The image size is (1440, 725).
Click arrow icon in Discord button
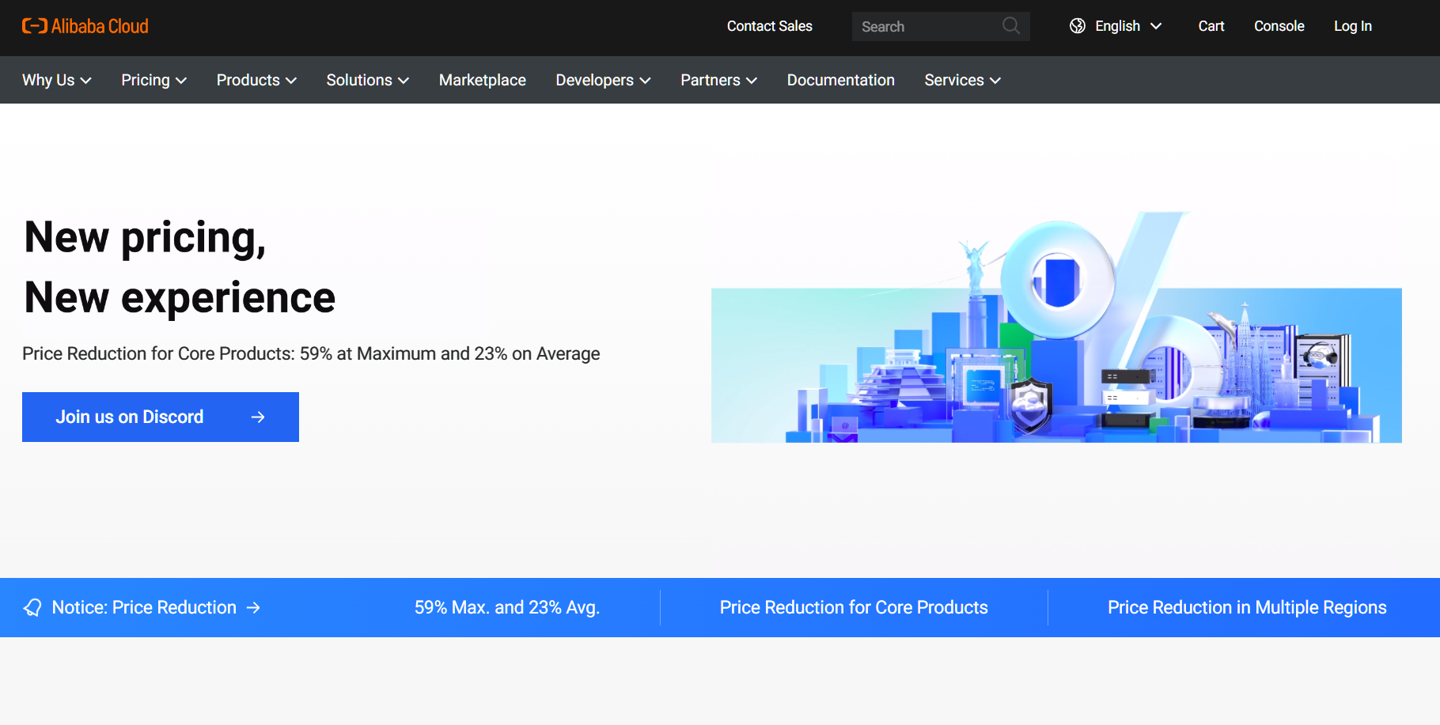(258, 417)
